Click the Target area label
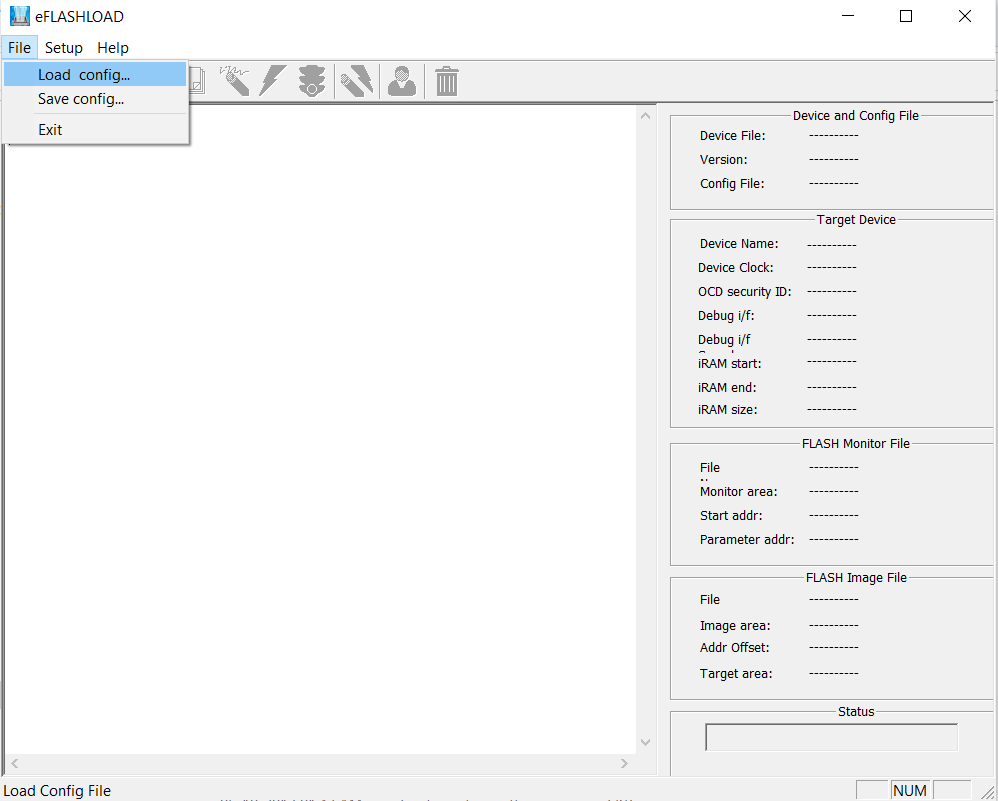998x801 pixels. point(736,674)
